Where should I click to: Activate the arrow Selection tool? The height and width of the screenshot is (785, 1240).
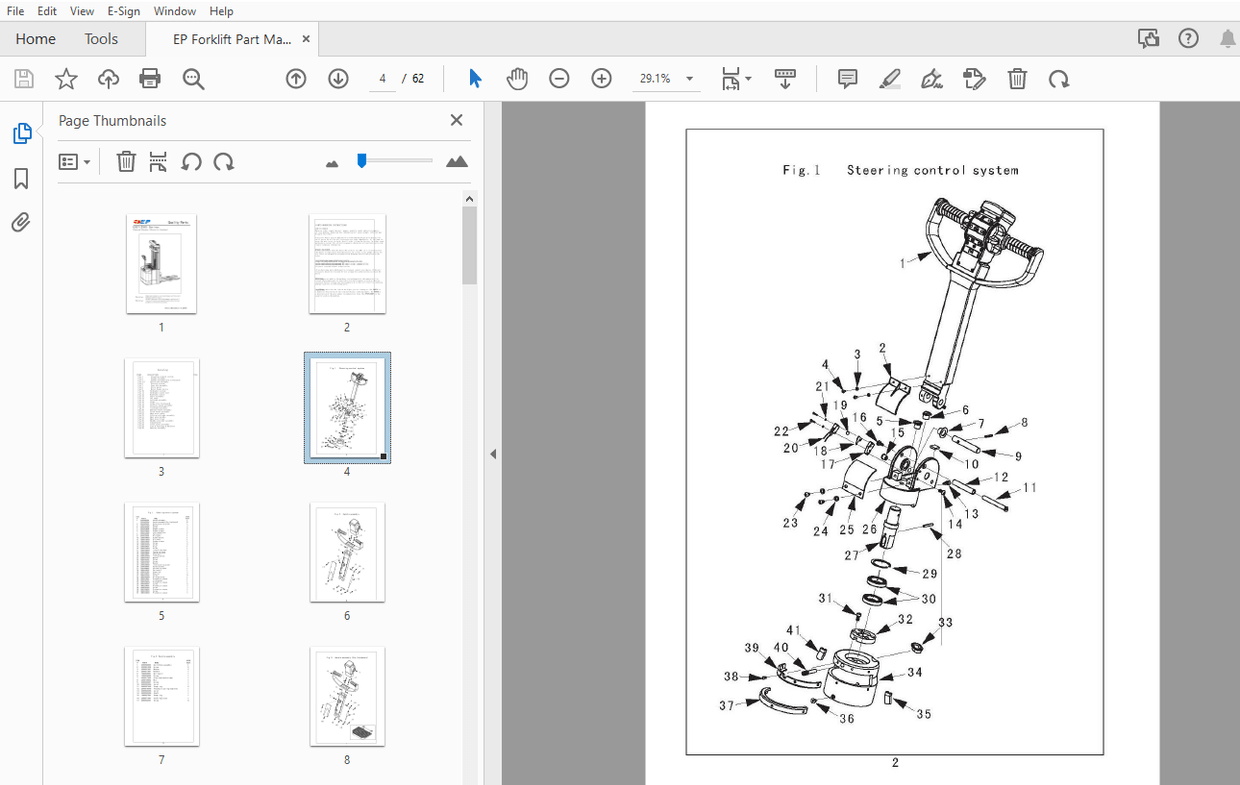coord(475,78)
